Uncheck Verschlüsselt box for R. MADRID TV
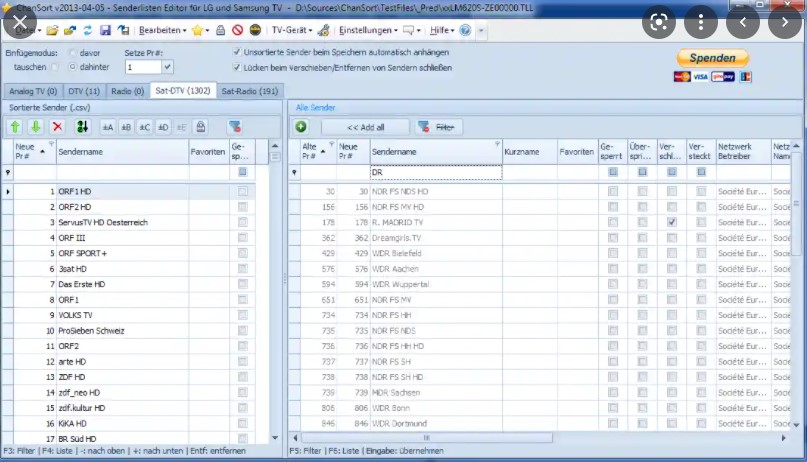This screenshot has width=807, height=462. coord(672,222)
